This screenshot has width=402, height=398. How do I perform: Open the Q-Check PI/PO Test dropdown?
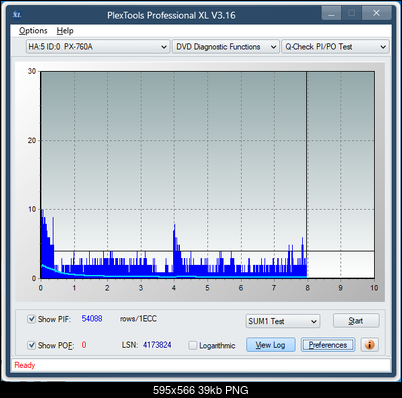(335, 47)
